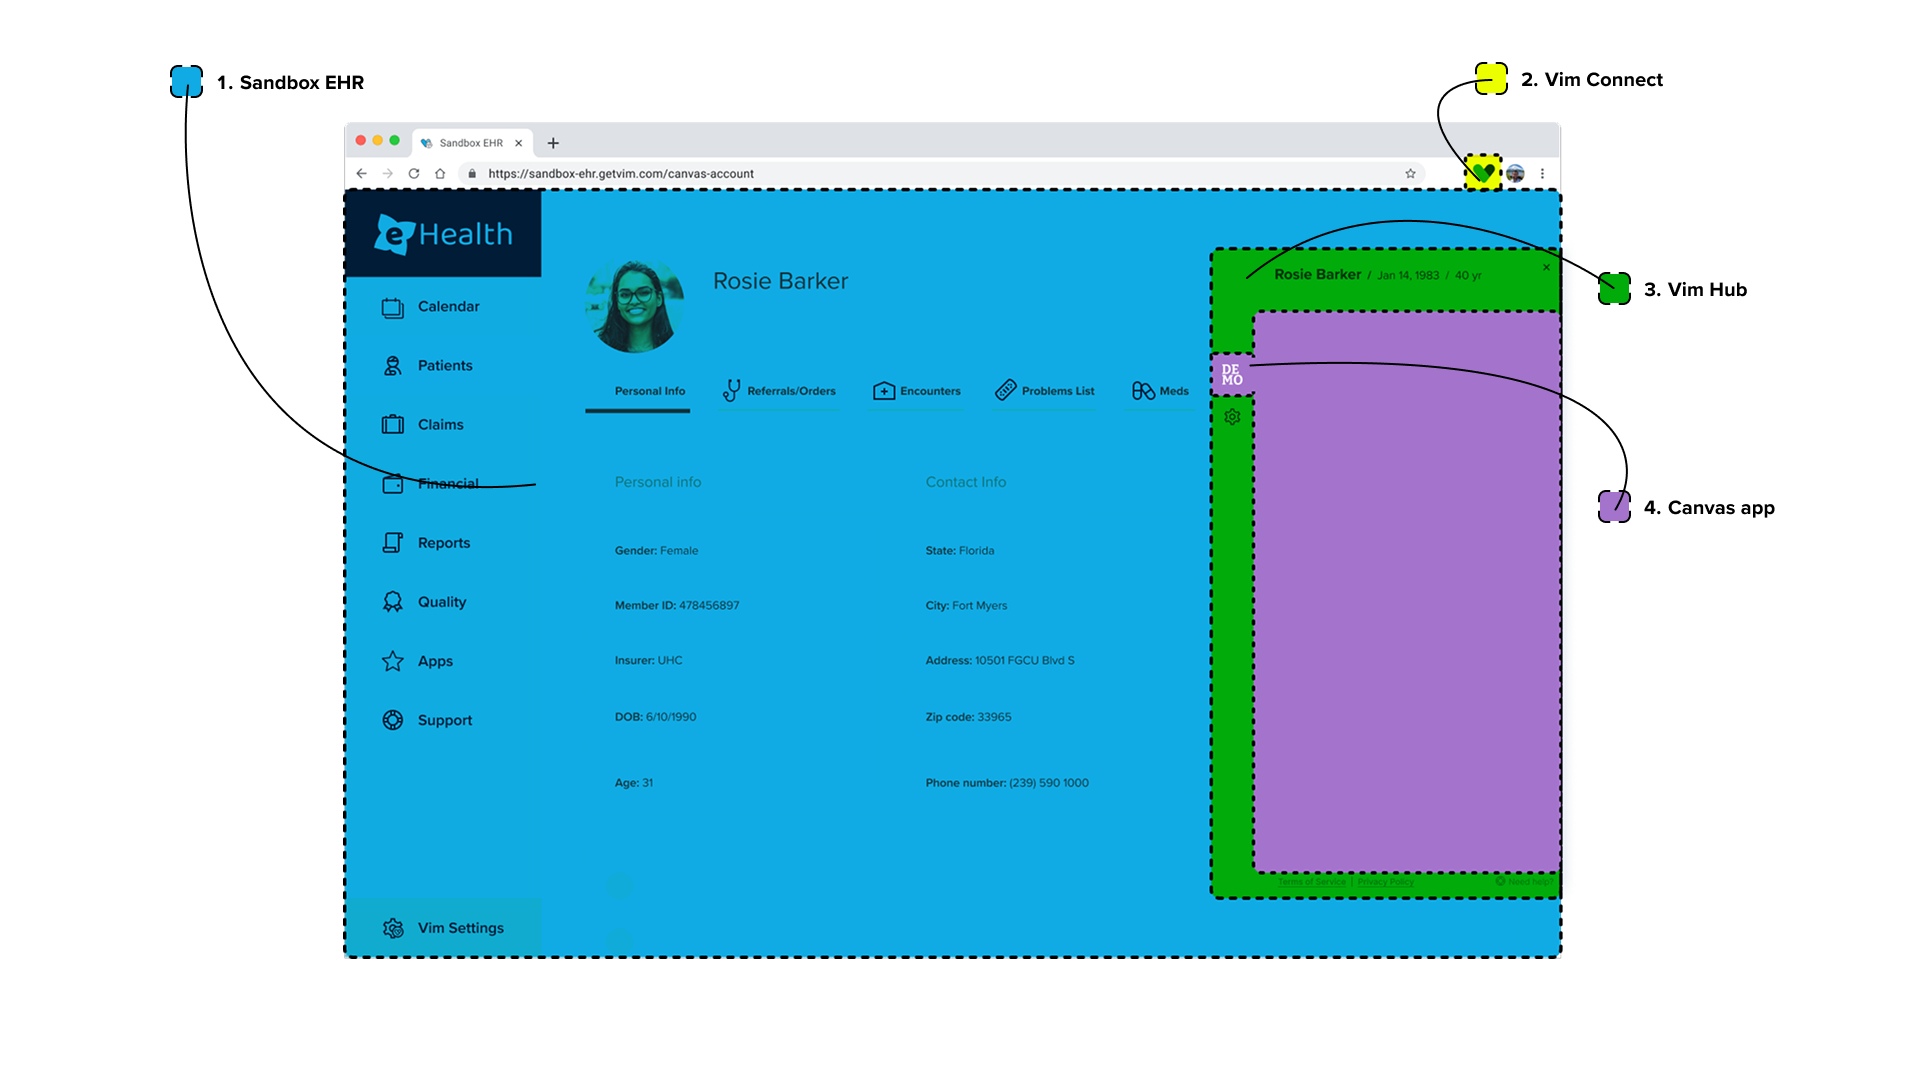
Task: Switch to the Personal Info tab
Action: (650, 391)
